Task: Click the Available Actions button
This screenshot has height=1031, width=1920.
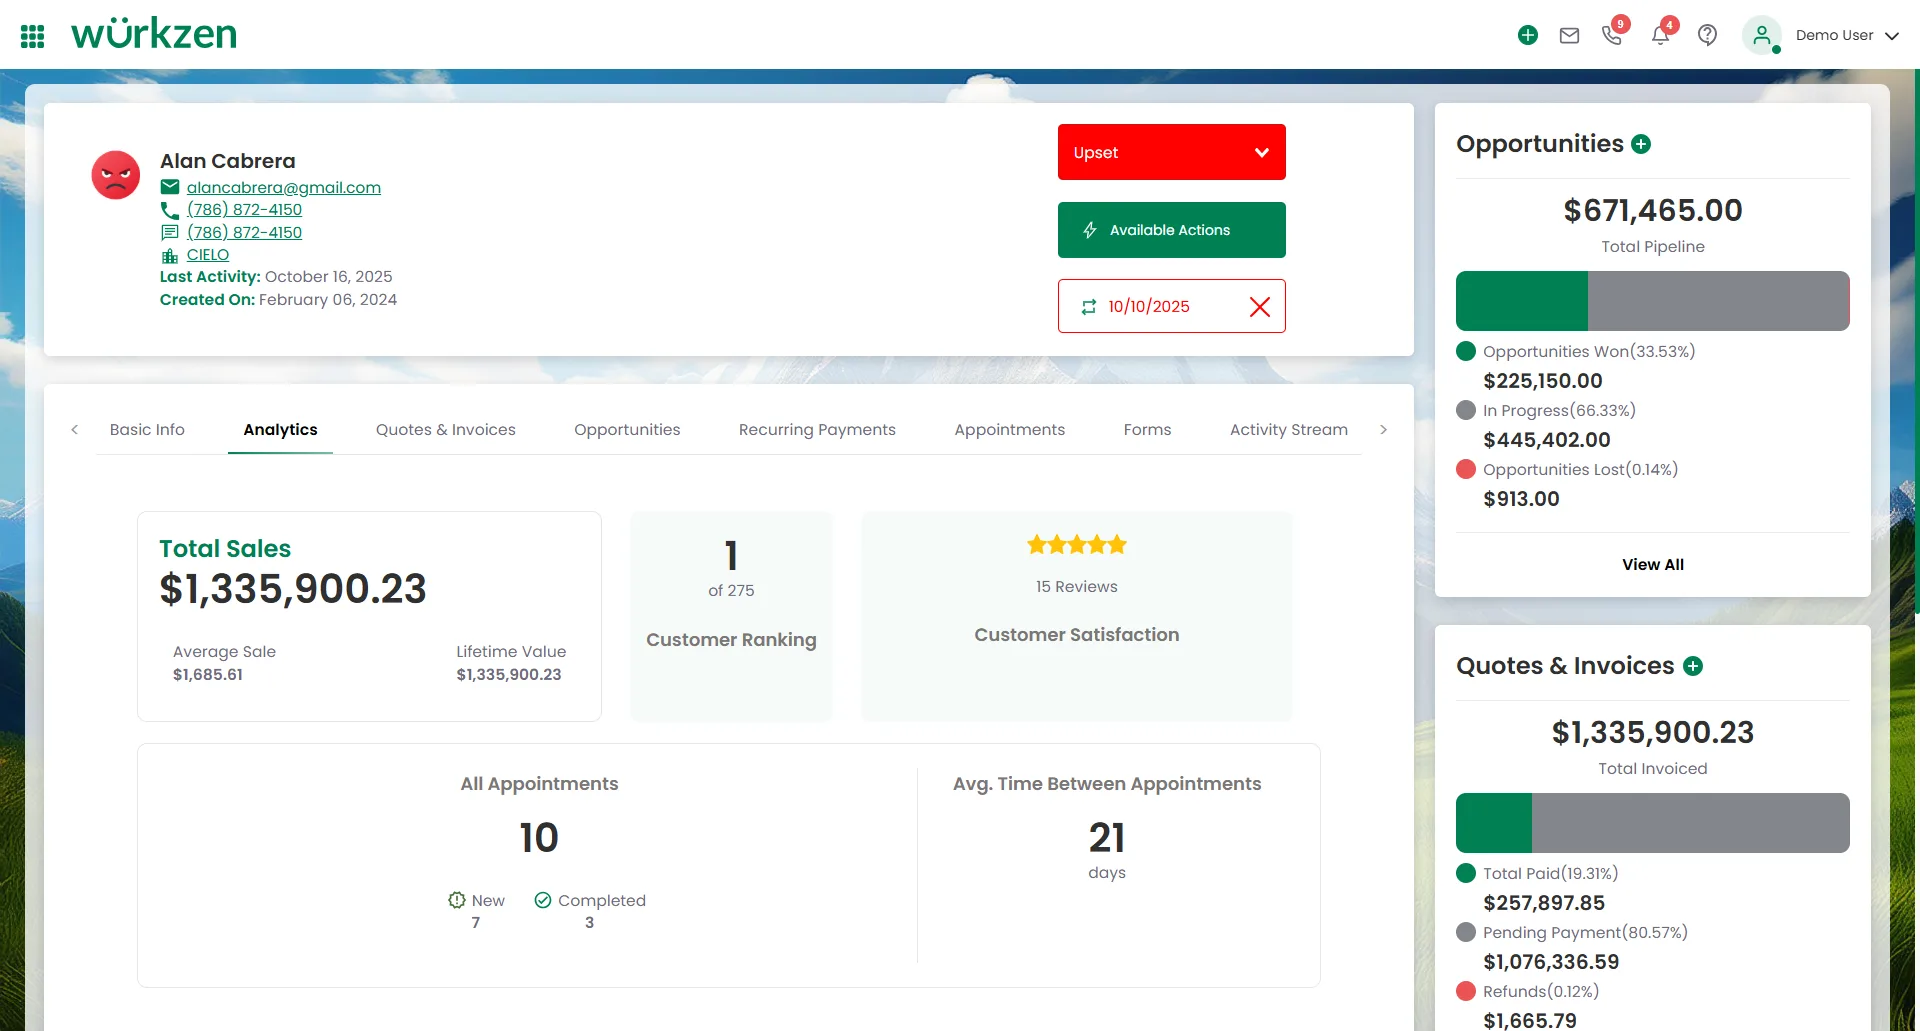Action: click(1171, 230)
